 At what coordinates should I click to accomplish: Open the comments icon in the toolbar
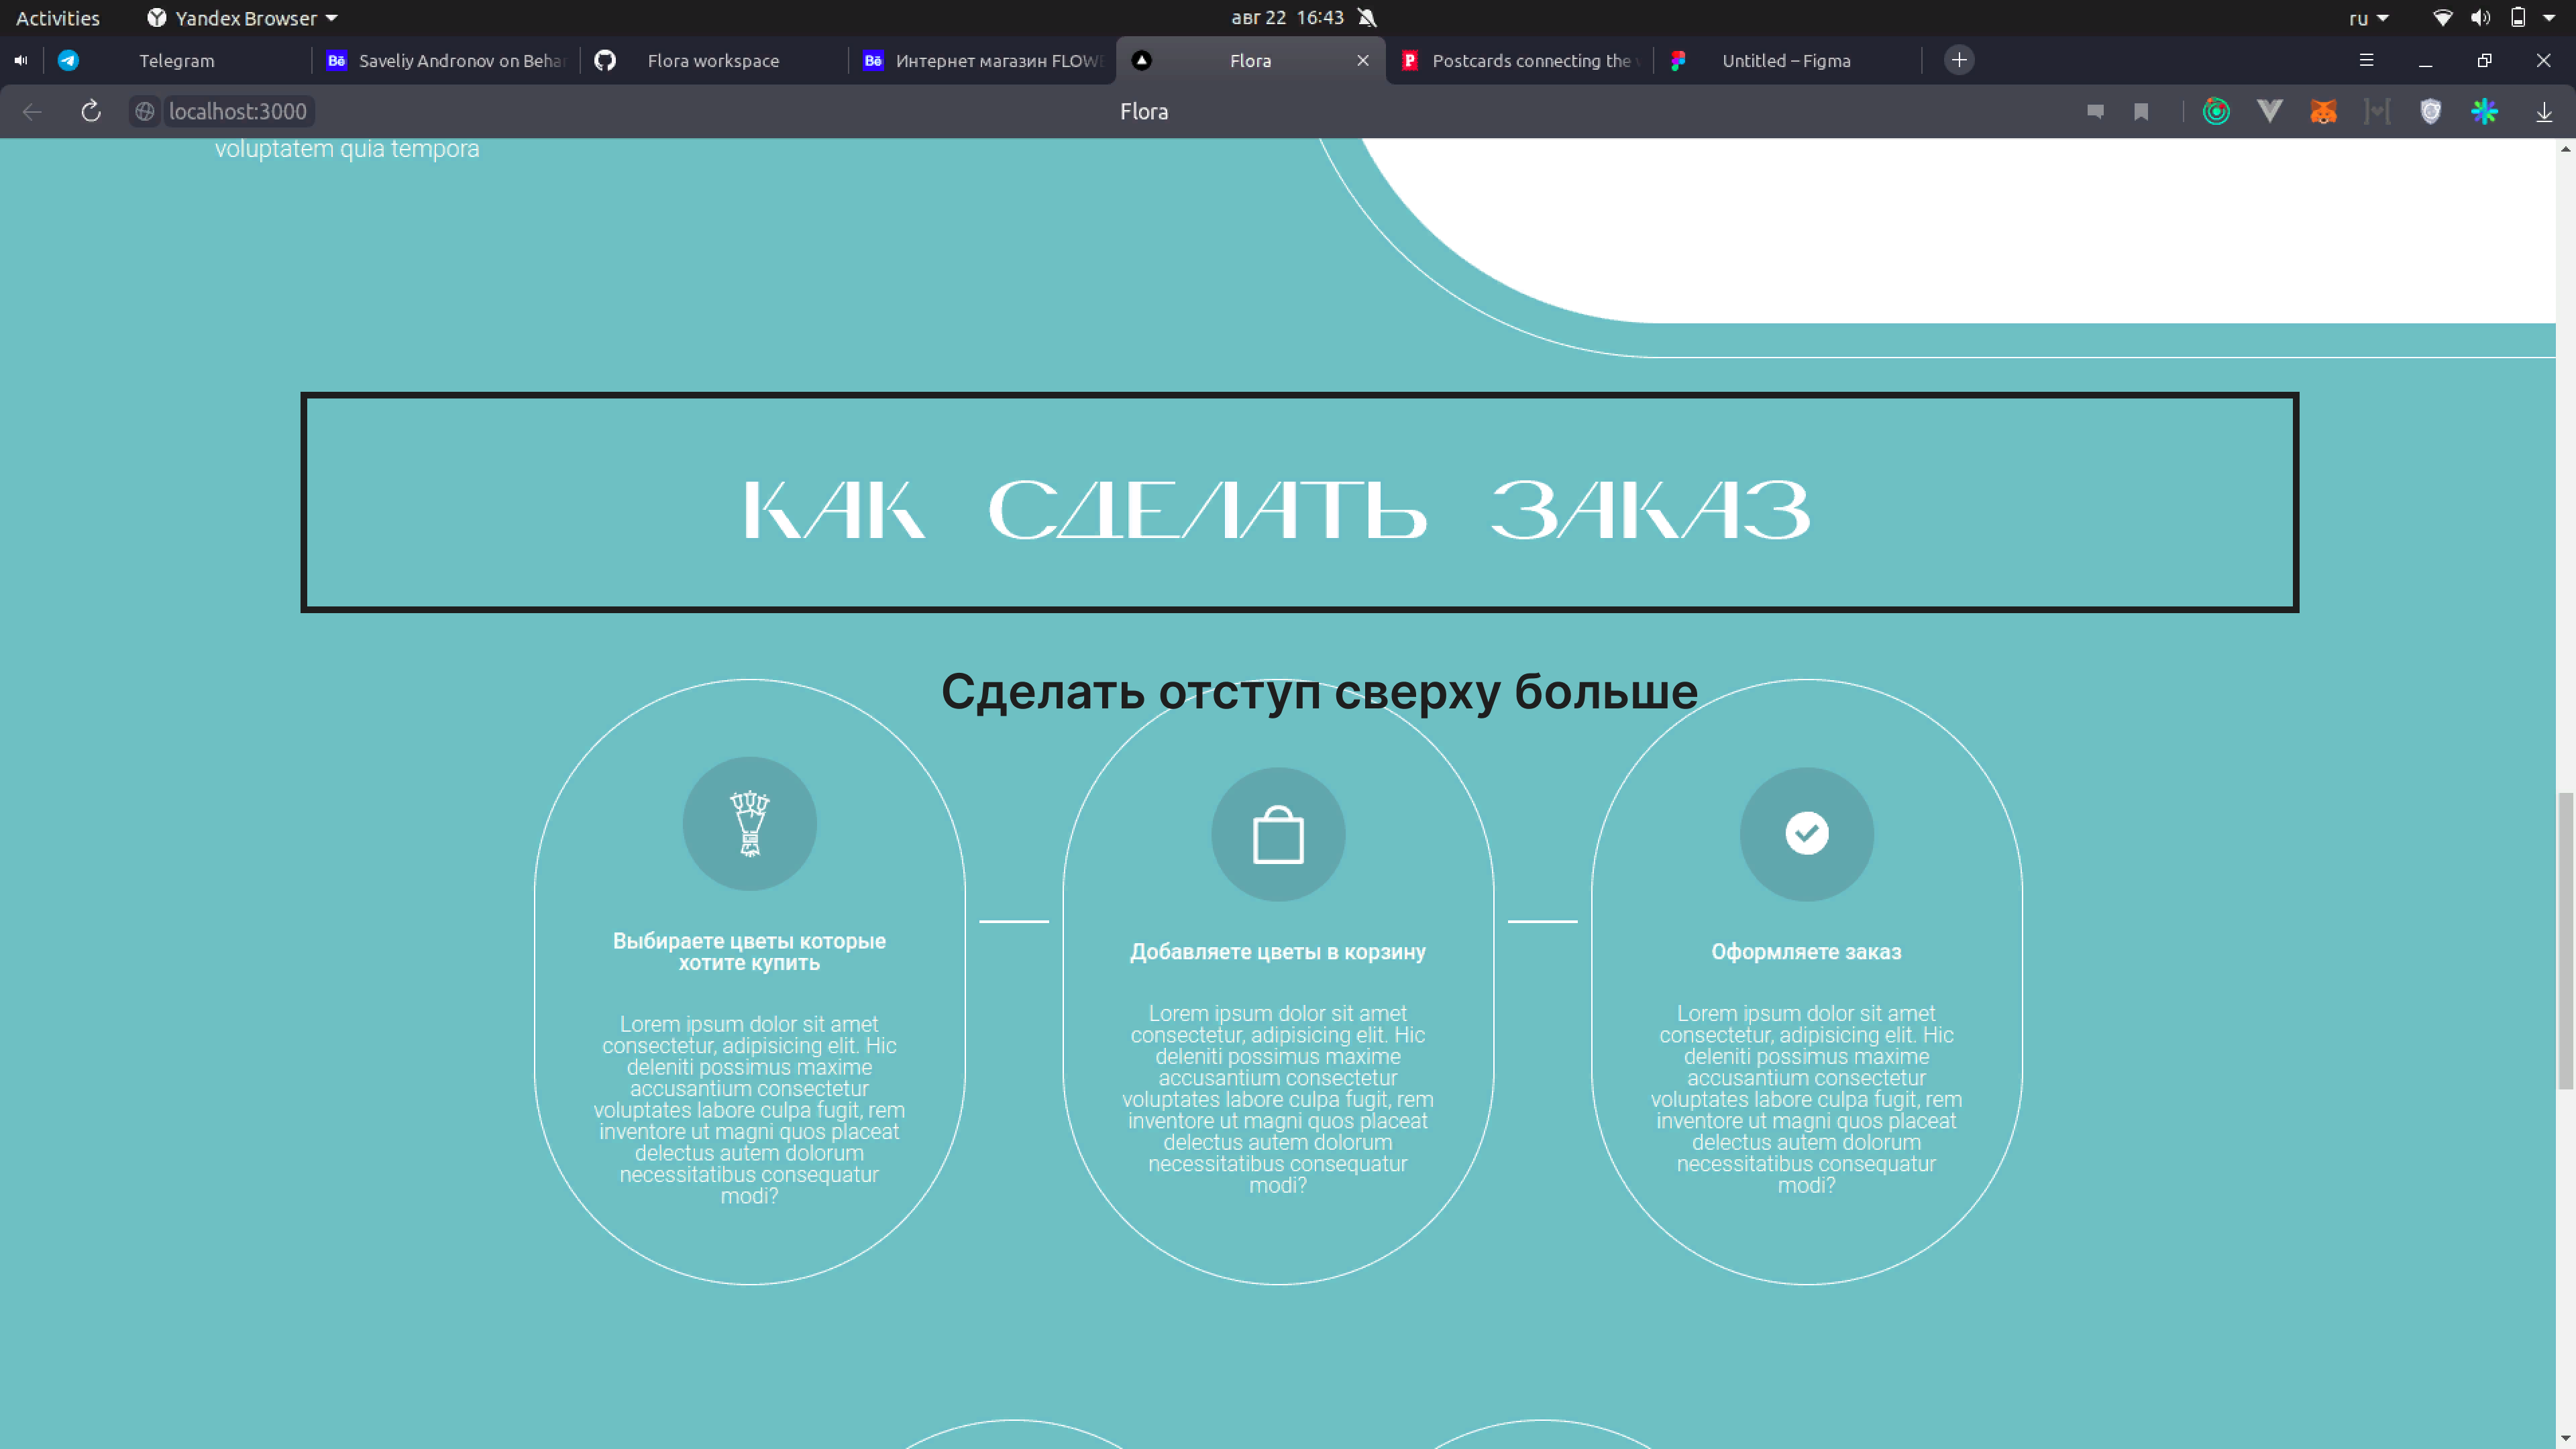point(2095,111)
